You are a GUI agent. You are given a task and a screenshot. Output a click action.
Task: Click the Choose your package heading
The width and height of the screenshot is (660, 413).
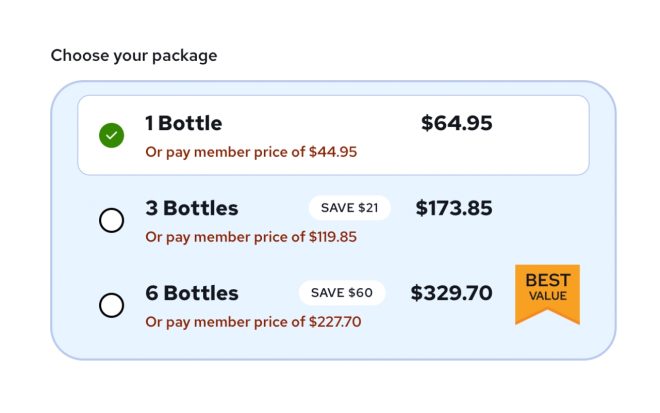click(134, 55)
